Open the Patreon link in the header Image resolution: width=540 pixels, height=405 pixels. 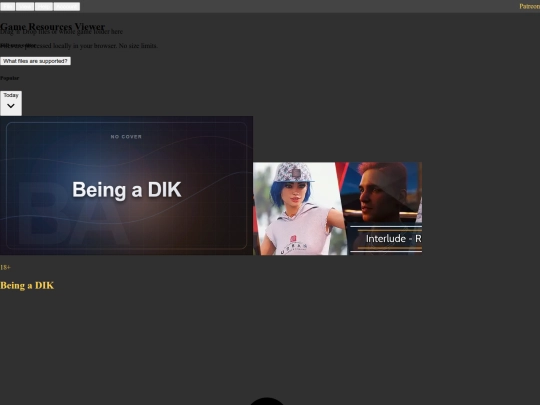point(529,7)
